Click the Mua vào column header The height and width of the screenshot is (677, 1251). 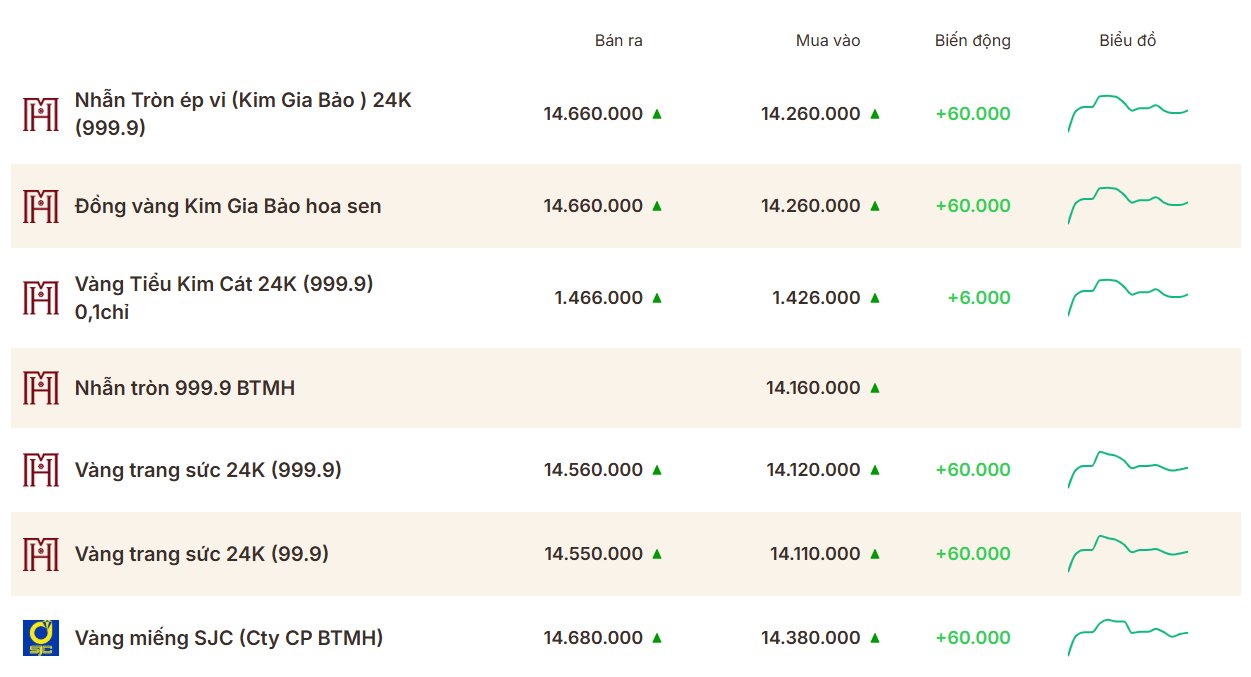828,41
